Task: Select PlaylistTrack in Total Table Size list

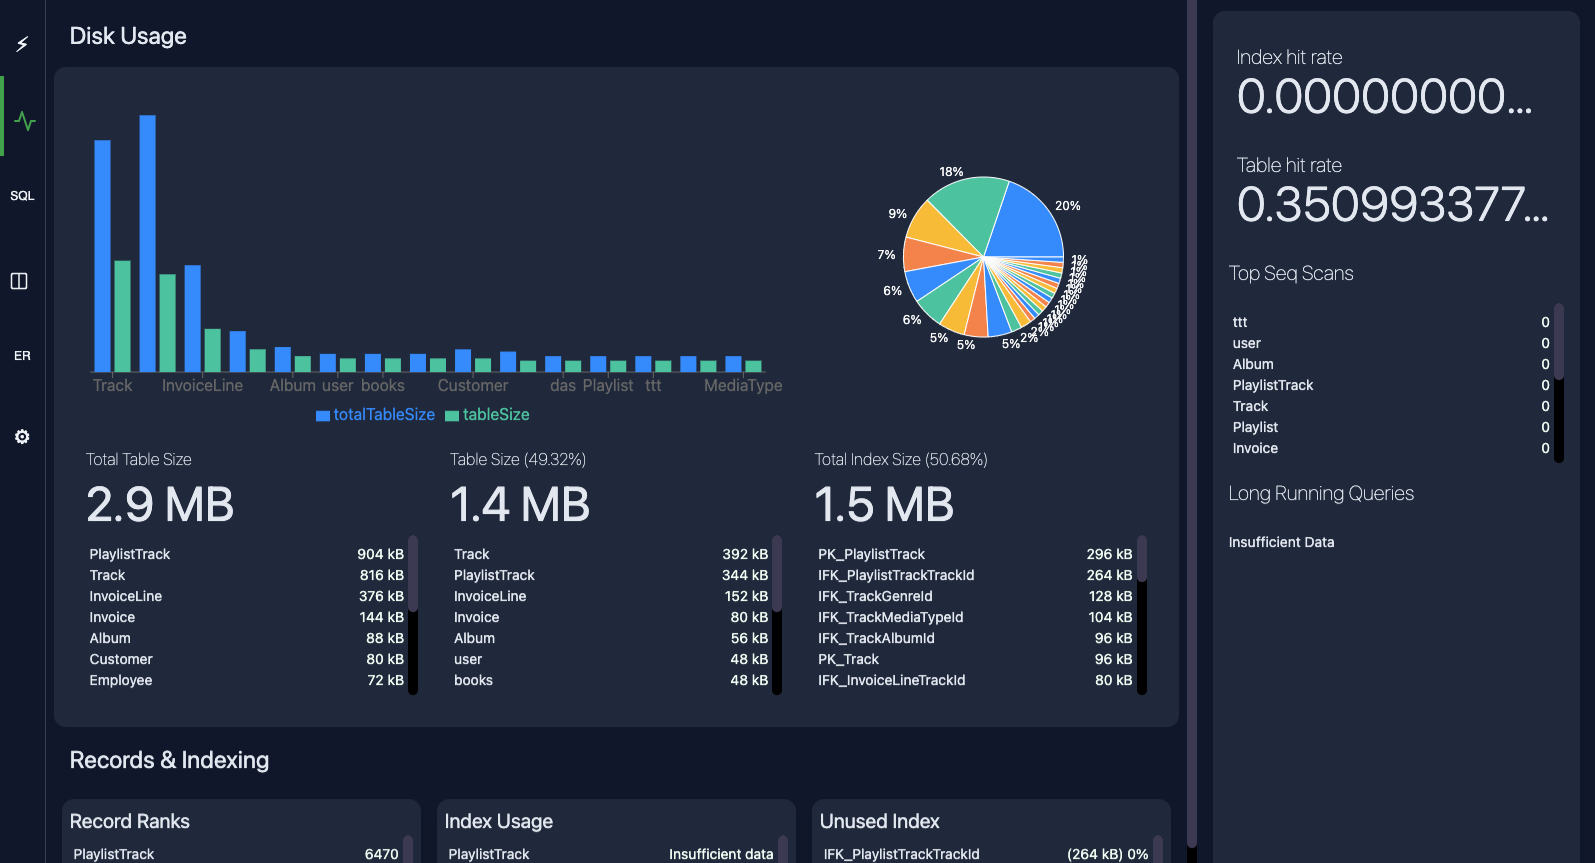Action: click(130, 554)
